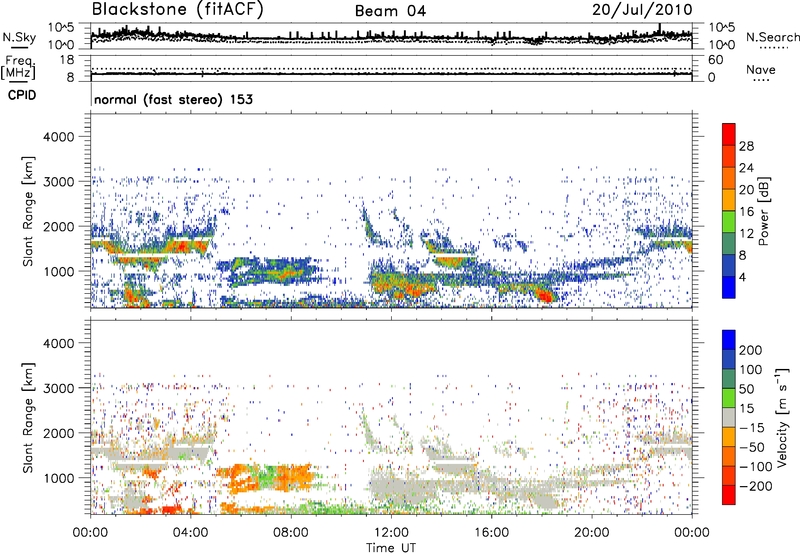Click the '4' tick on Power colorbar
This screenshot has width=800, height=554.
point(742,277)
